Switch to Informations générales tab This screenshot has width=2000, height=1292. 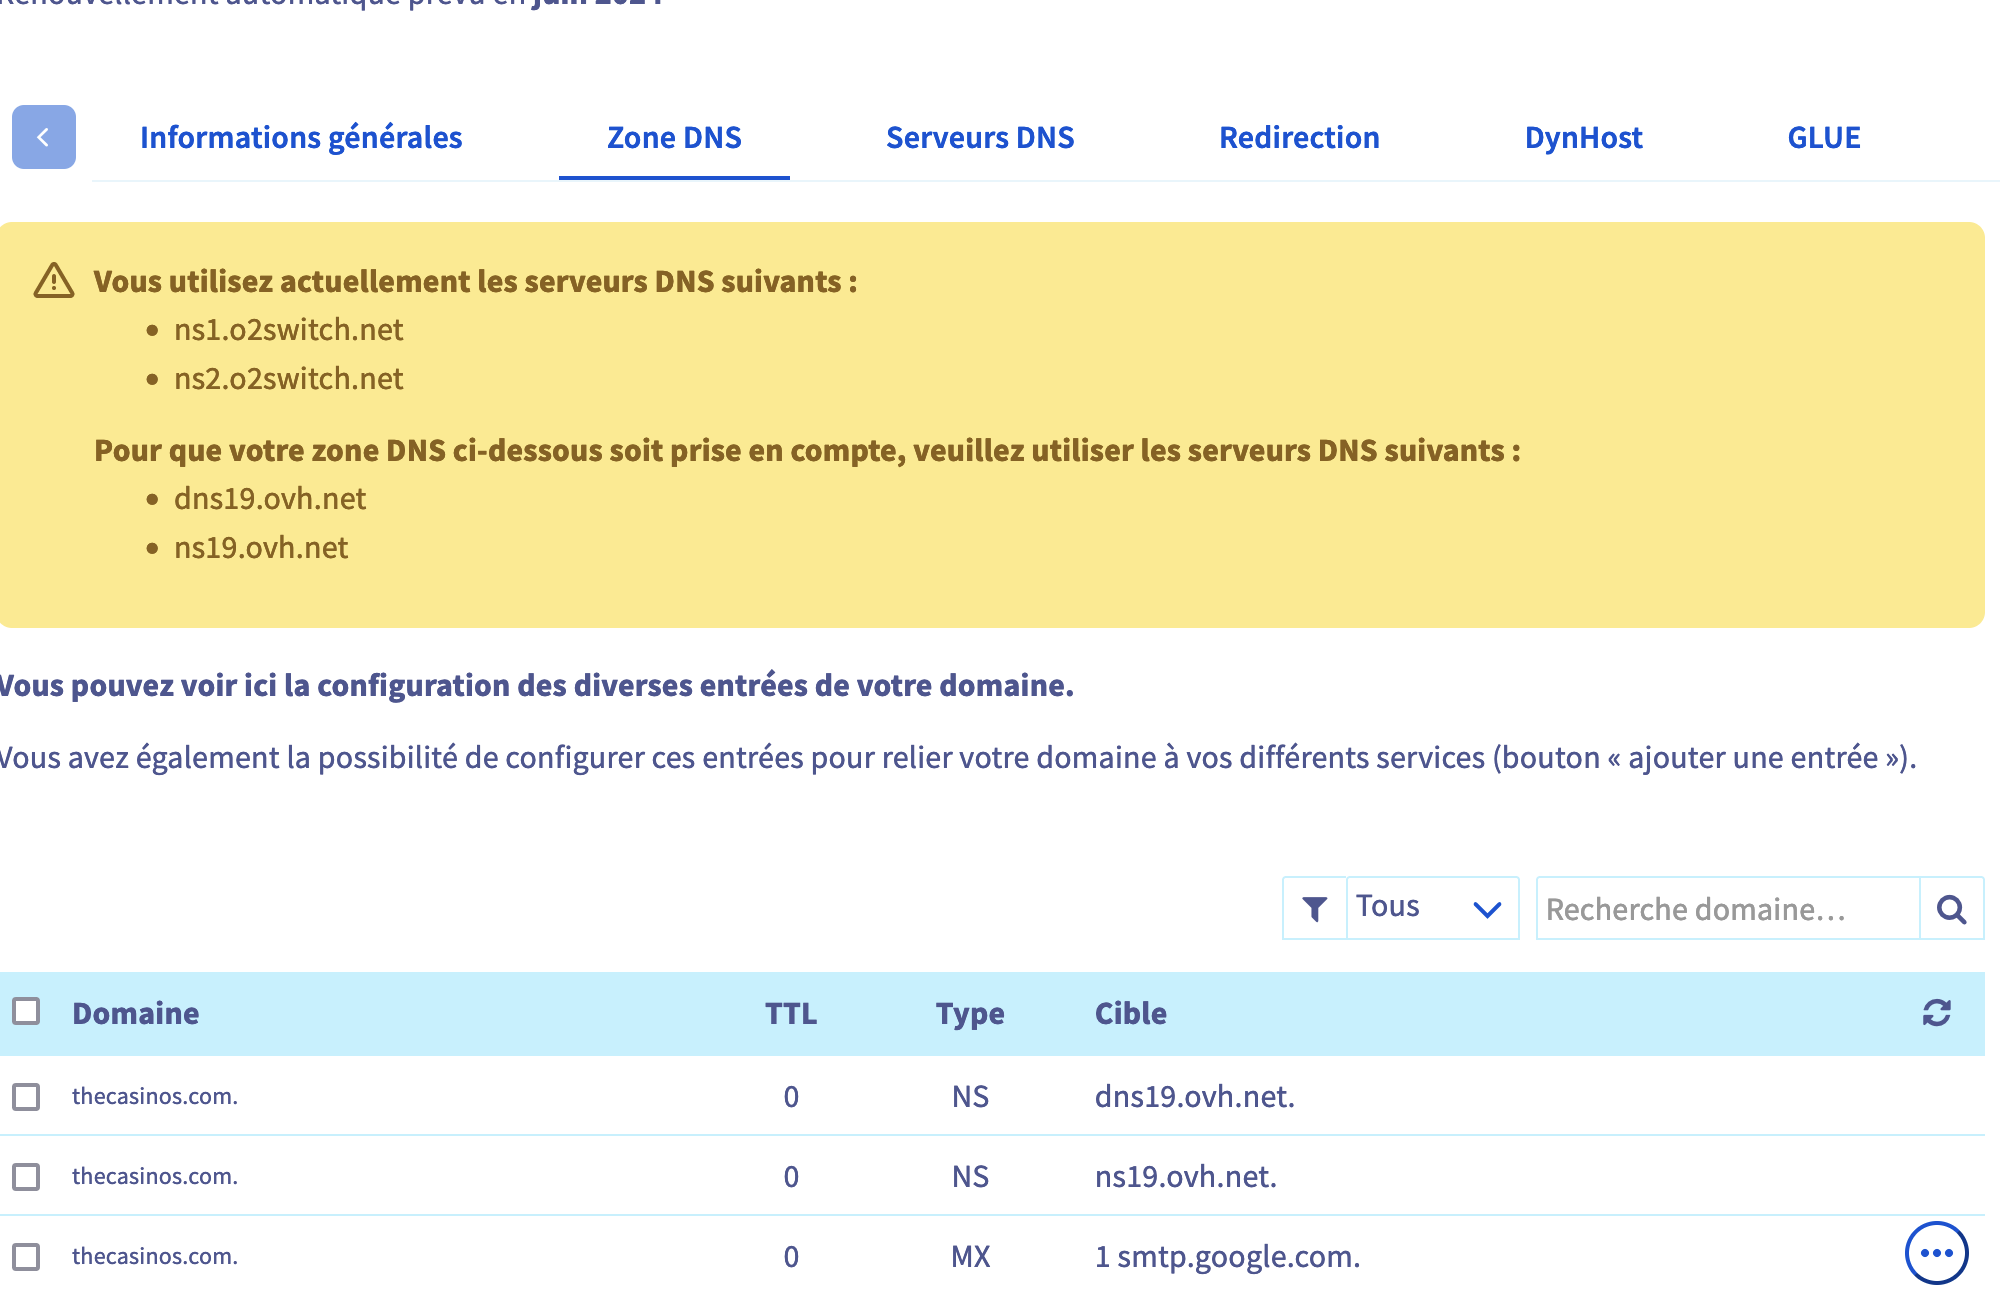click(x=301, y=137)
